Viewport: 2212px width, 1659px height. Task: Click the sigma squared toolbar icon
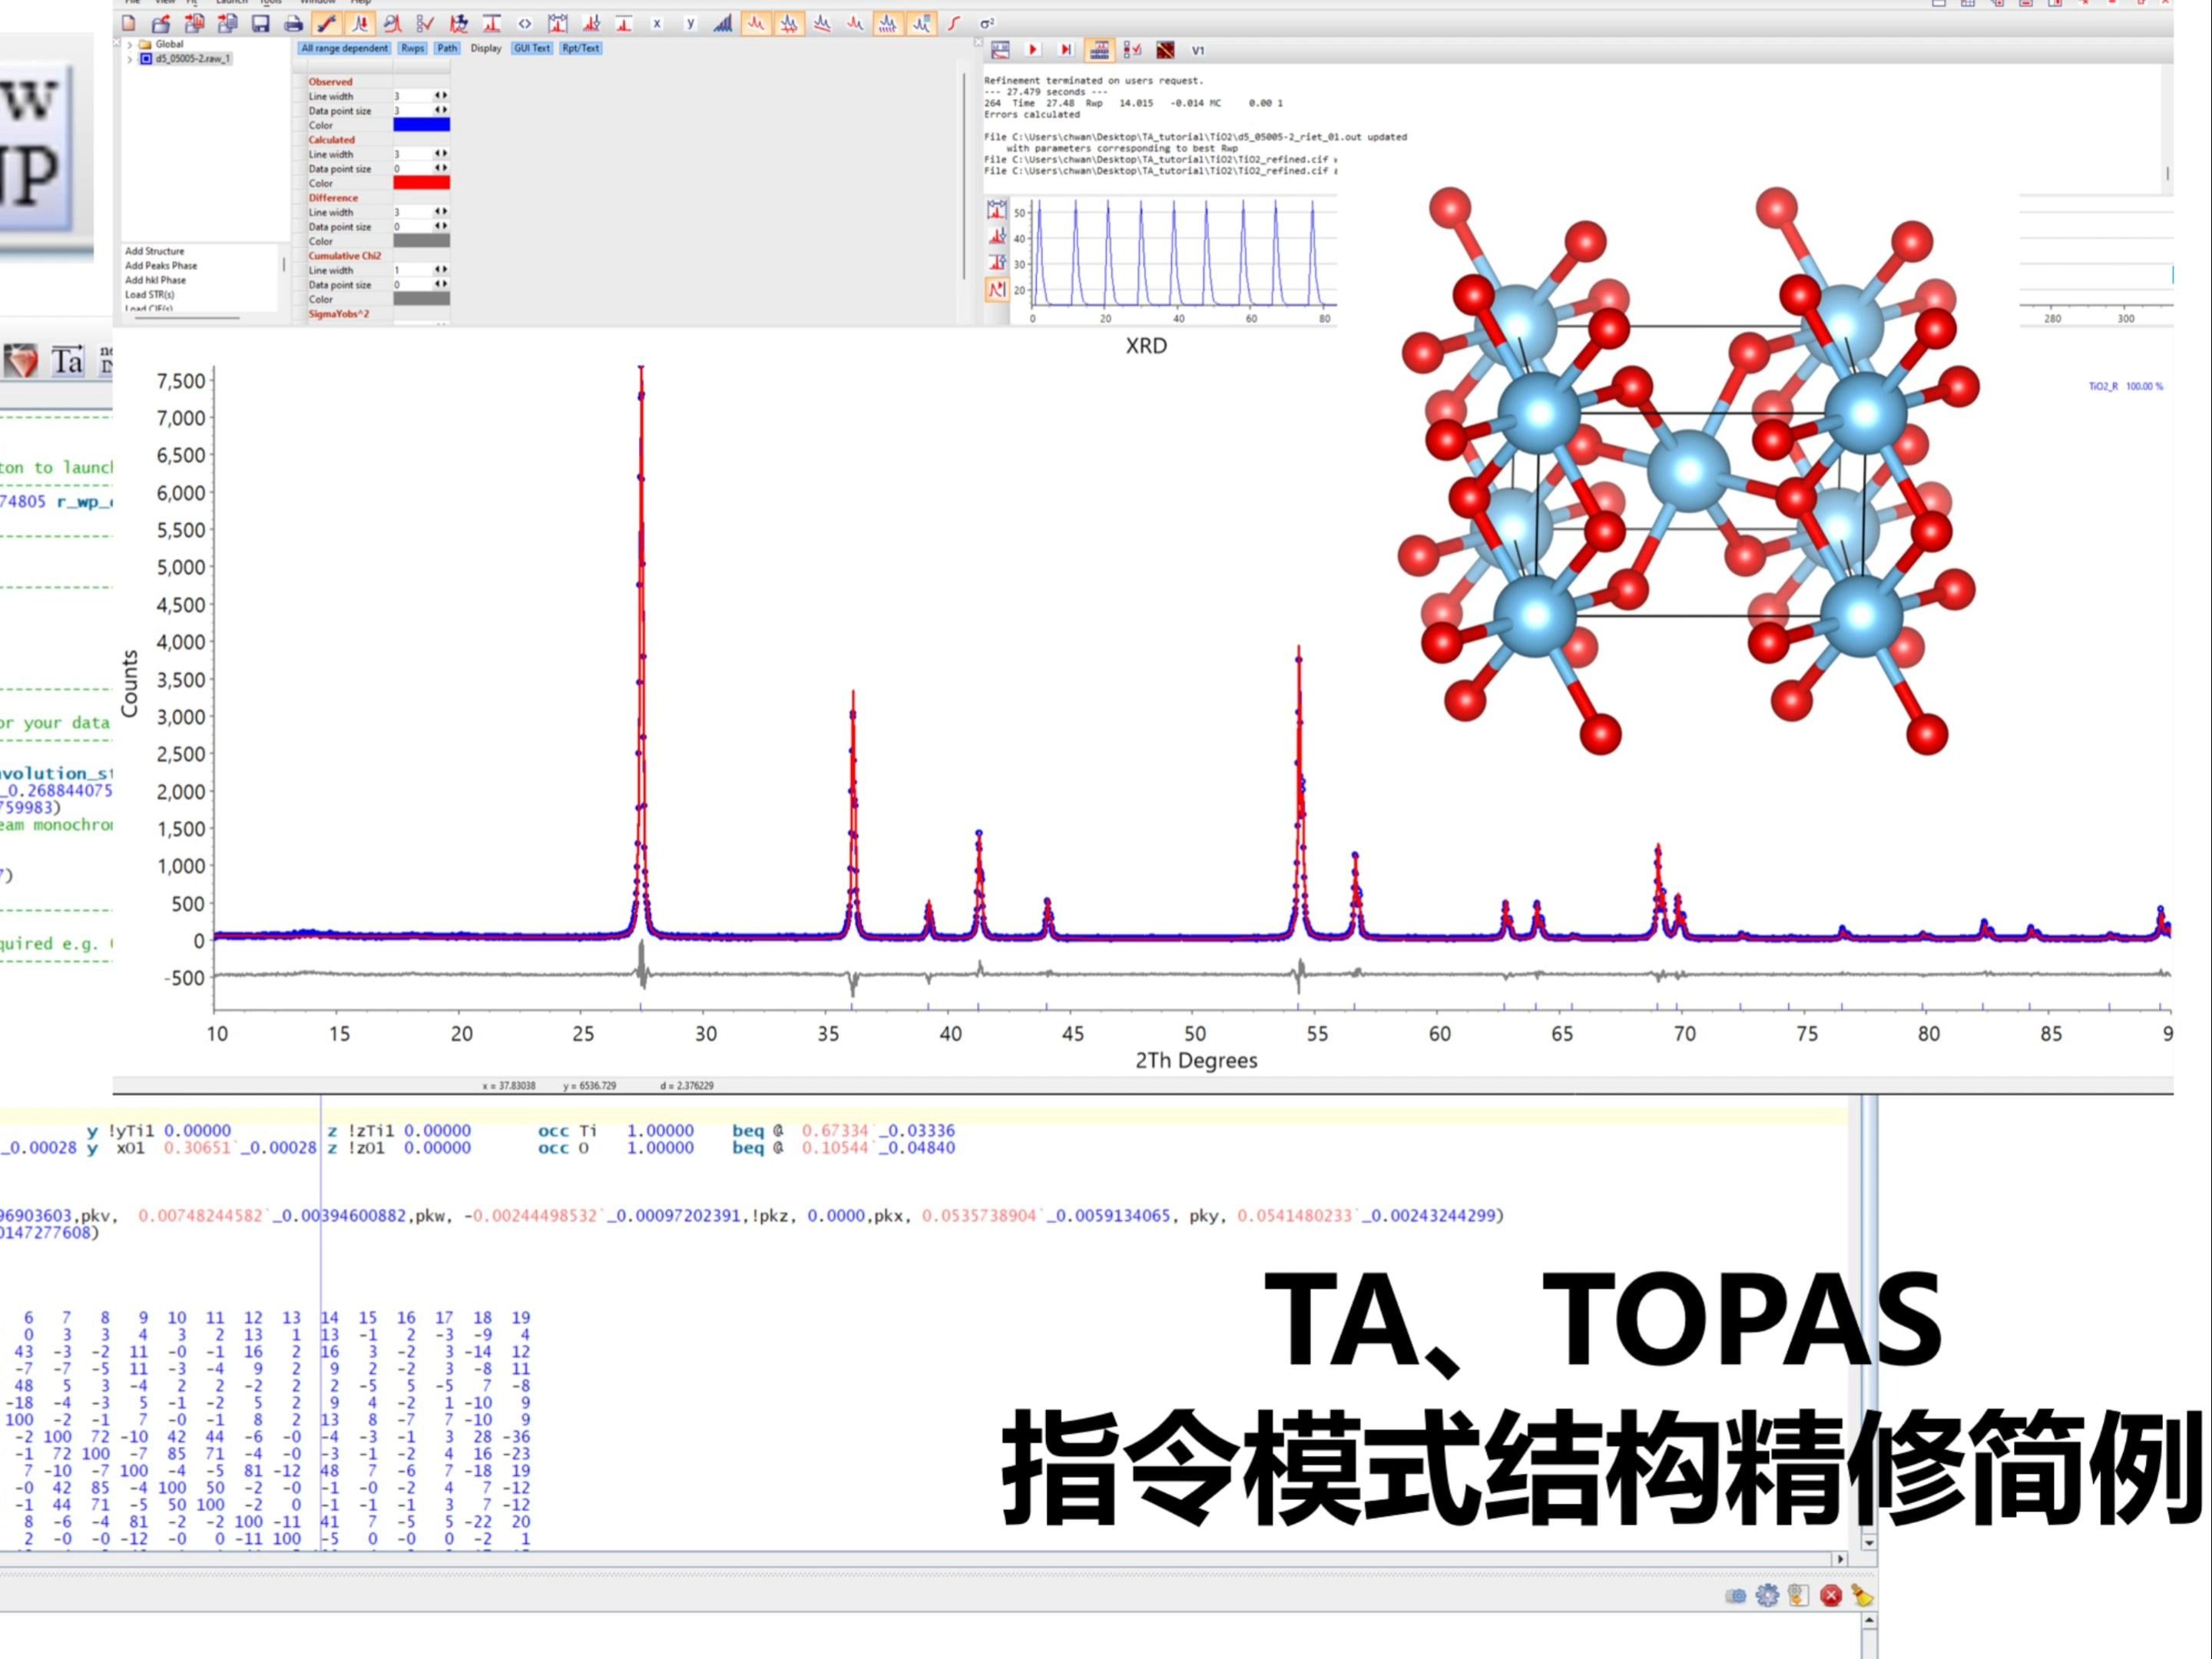pos(987,23)
